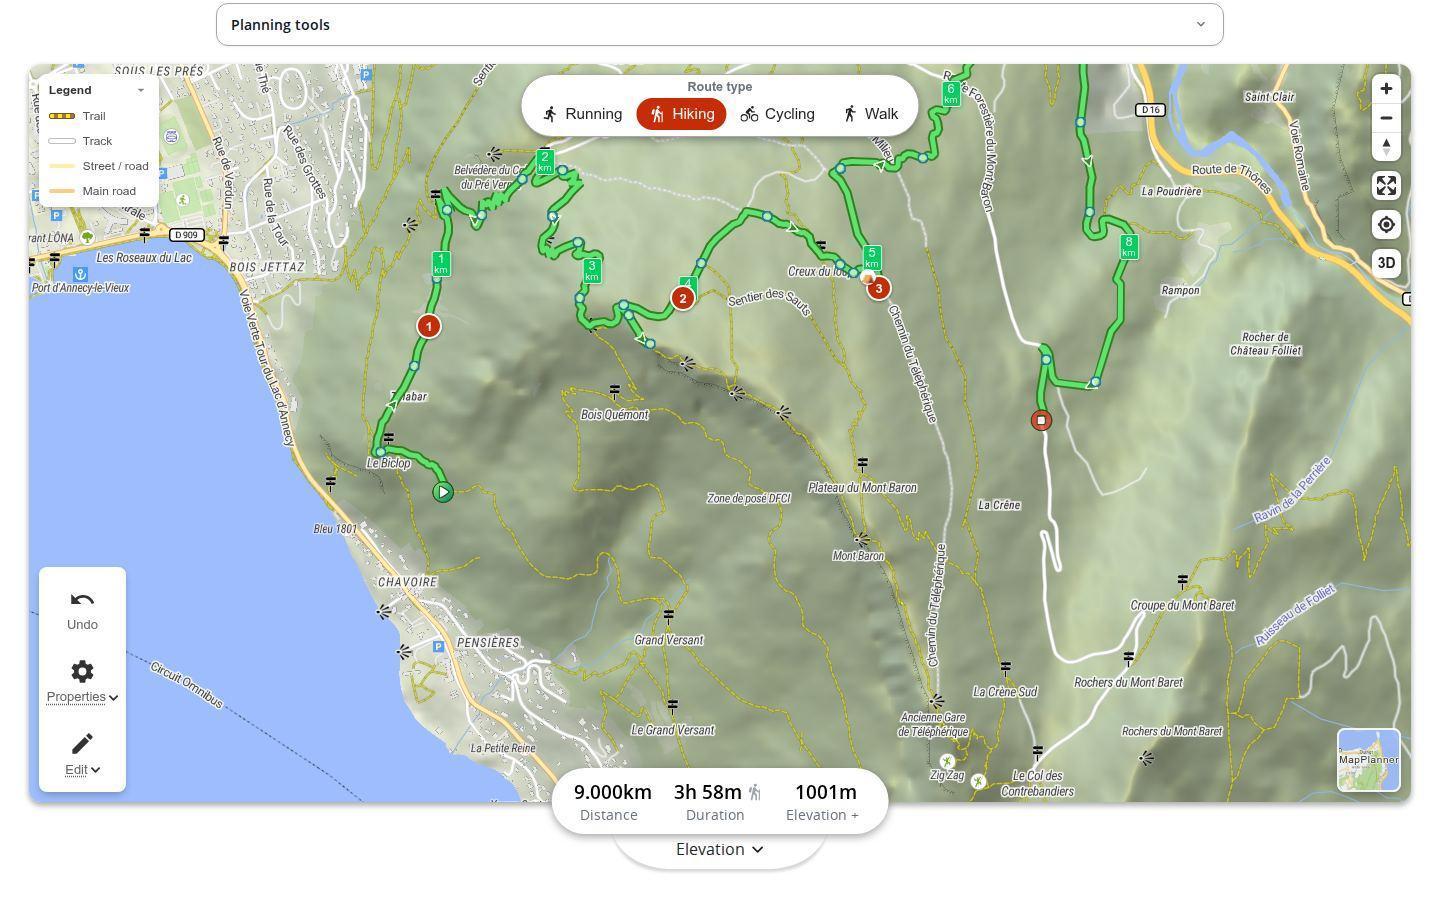Click the green route start marker

pyautogui.click(x=443, y=492)
